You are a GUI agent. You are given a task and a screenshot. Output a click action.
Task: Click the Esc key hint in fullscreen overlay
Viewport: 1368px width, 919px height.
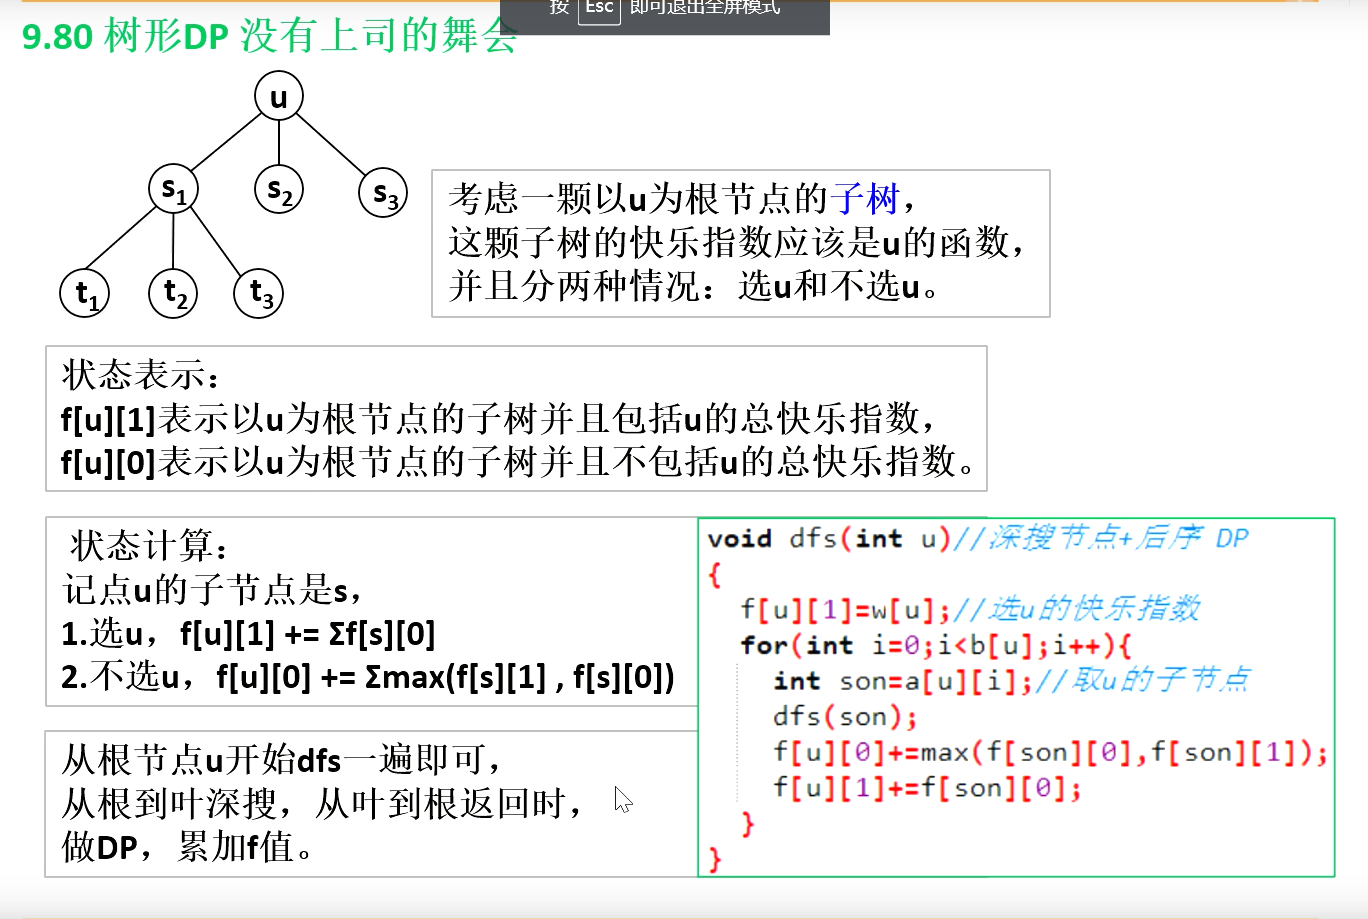(x=599, y=9)
